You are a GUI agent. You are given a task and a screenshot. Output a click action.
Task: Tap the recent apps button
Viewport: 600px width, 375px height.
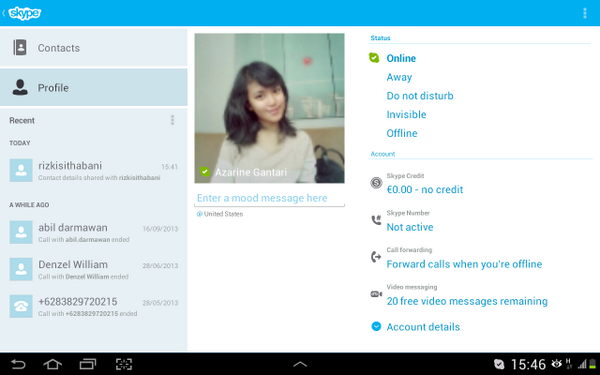pos(88,364)
